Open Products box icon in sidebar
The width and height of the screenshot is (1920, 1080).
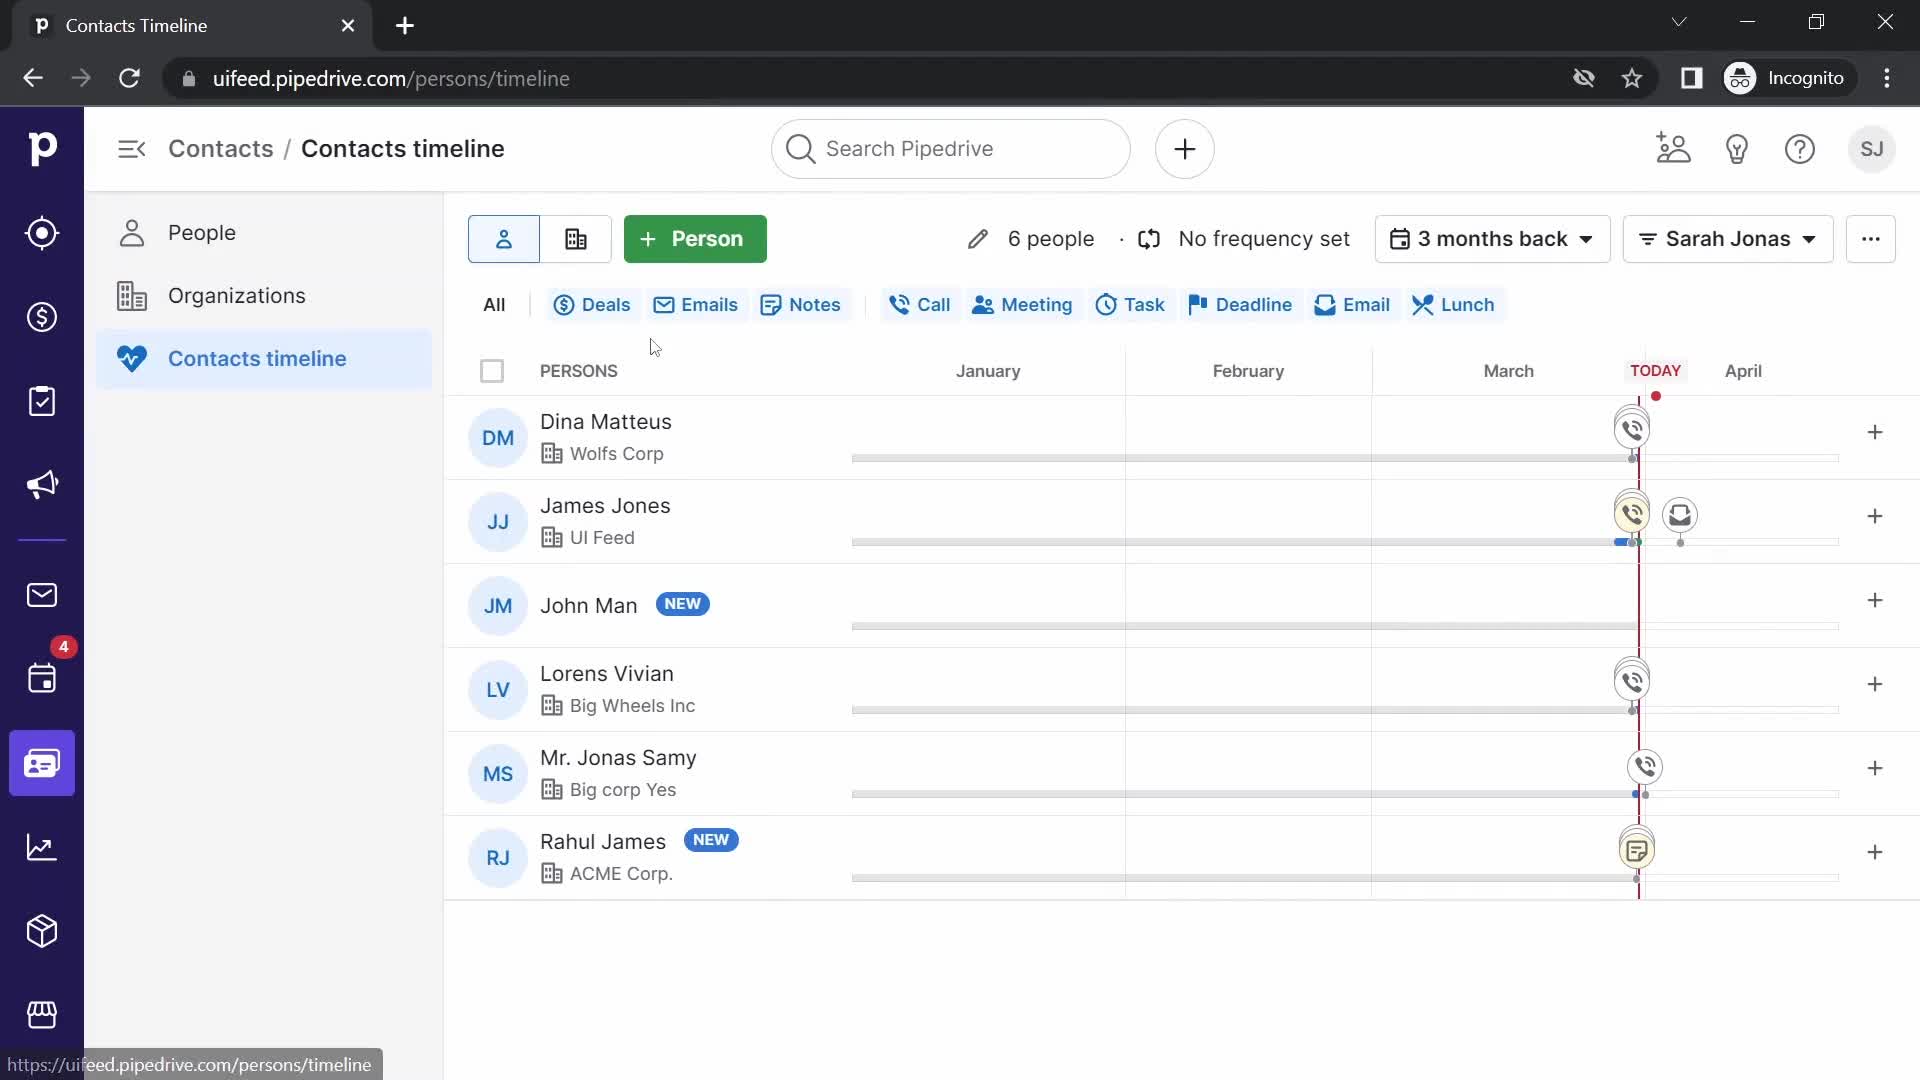pyautogui.click(x=42, y=931)
